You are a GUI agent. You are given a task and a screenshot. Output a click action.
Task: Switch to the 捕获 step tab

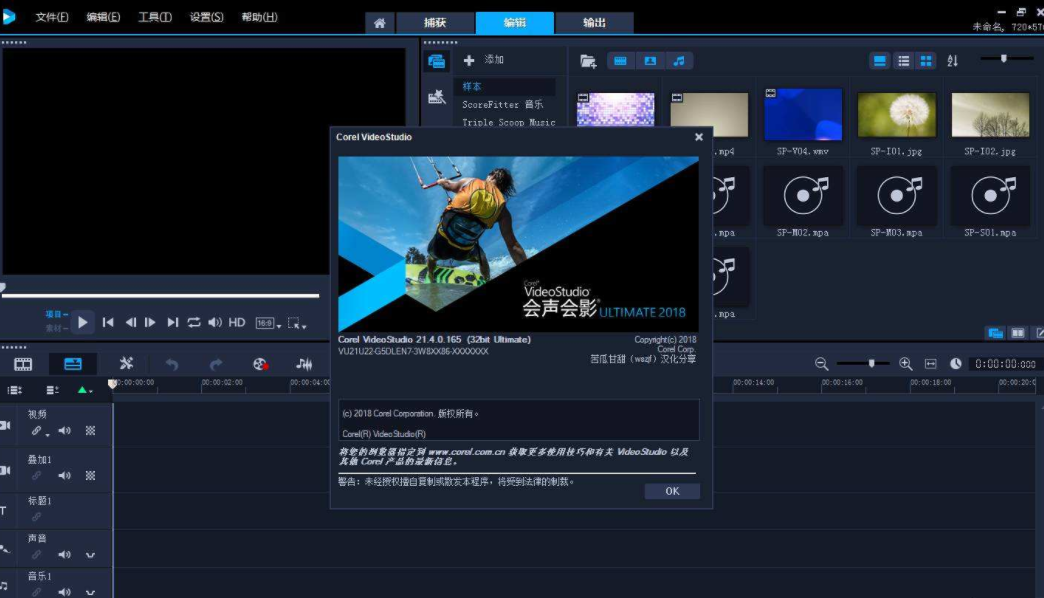[x=435, y=23]
